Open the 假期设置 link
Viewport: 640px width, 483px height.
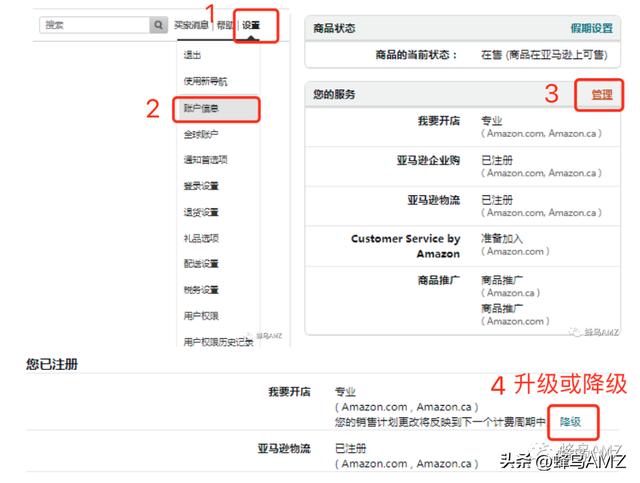point(591,28)
